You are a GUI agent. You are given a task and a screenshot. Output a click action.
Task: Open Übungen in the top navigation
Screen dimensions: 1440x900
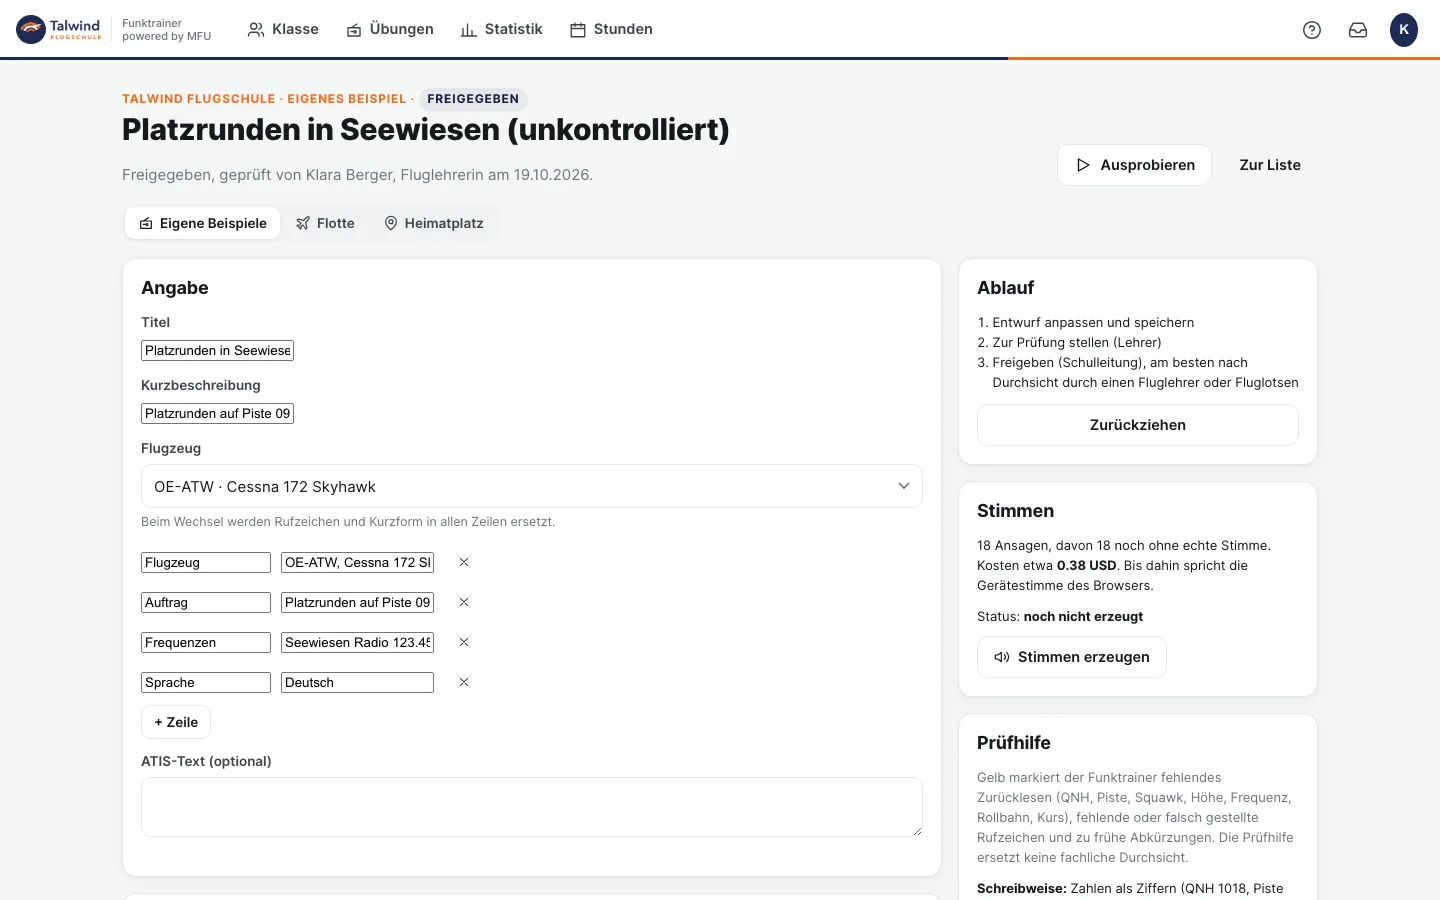pyautogui.click(x=390, y=30)
